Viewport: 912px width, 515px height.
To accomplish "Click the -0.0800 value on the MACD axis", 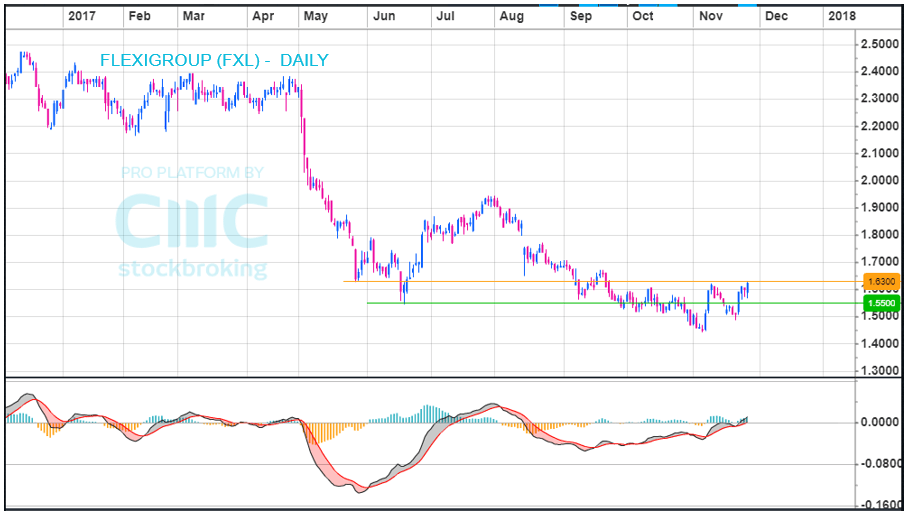I will [x=880, y=464].
